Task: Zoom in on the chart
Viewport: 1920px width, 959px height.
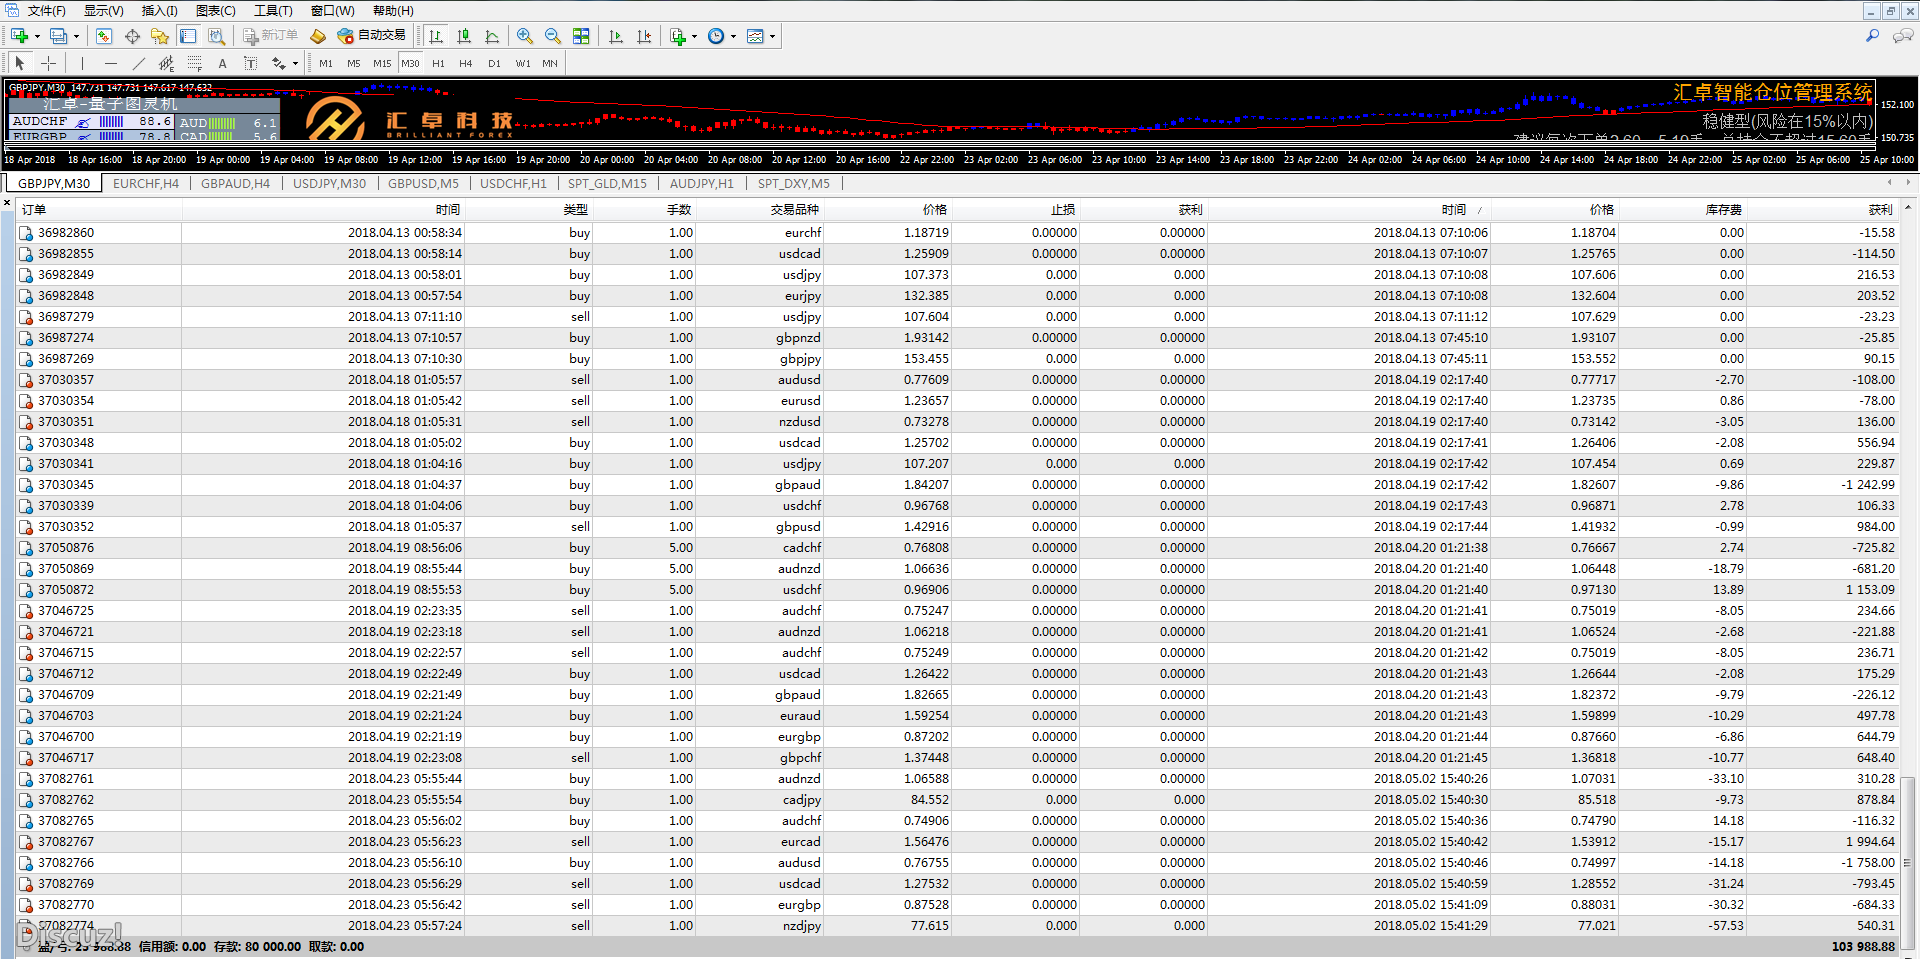Action: click(525, 36)
